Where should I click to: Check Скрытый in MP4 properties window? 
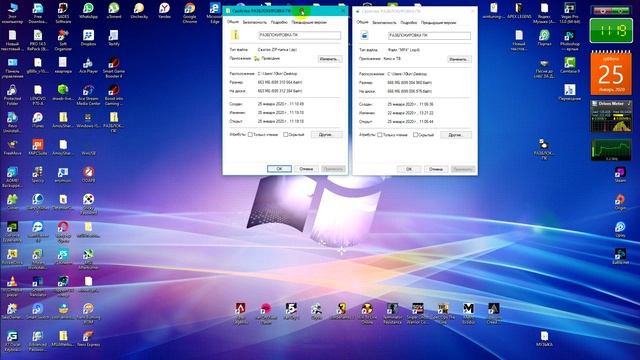[x=415, y=135]
